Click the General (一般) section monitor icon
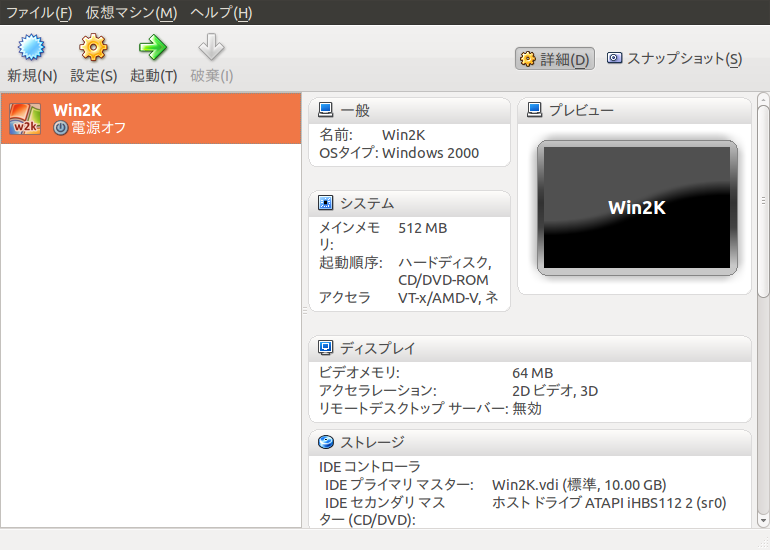This screenshot has height=550, width=770. 325,110
